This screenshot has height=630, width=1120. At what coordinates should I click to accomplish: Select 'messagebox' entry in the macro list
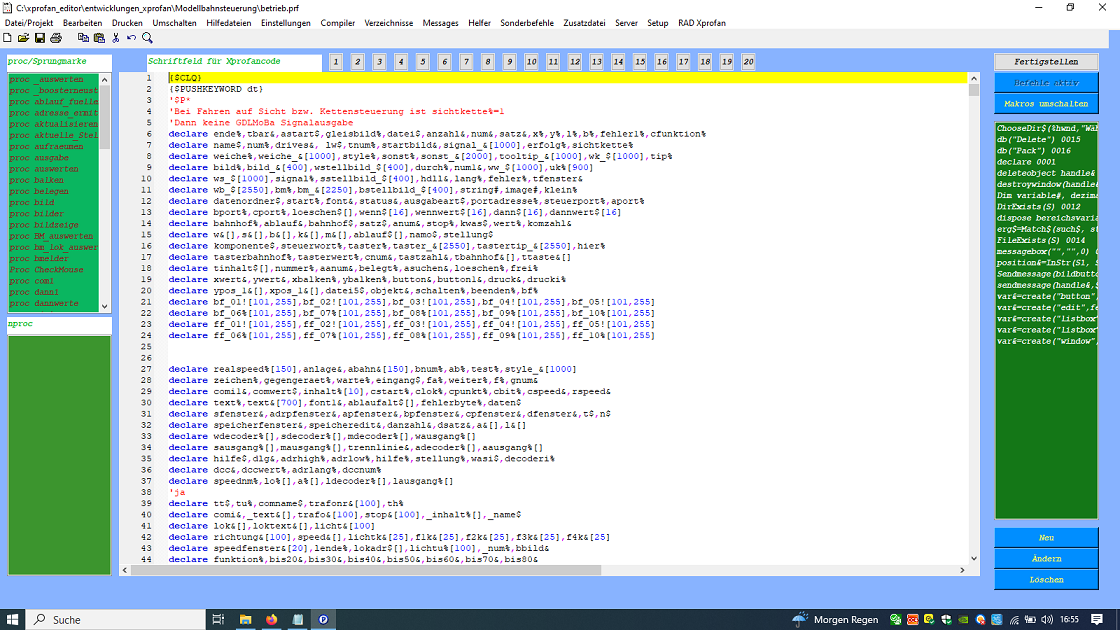(x=1046, y=251)
